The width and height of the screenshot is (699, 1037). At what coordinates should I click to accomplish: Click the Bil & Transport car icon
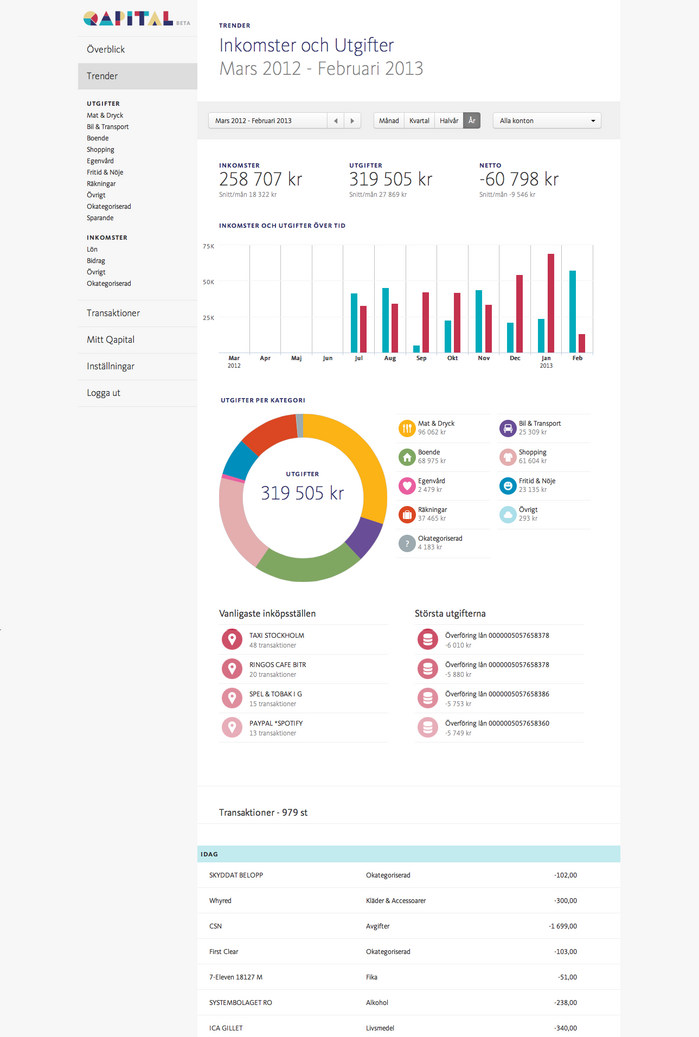508,428
